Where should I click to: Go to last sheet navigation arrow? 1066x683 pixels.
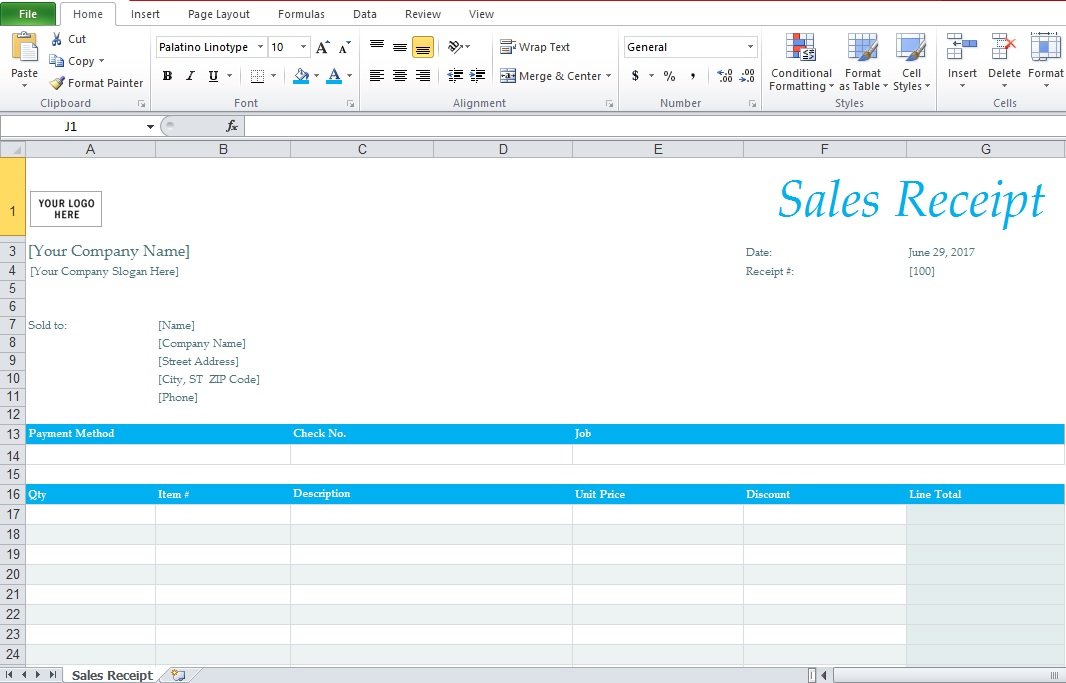pos(52,675)
